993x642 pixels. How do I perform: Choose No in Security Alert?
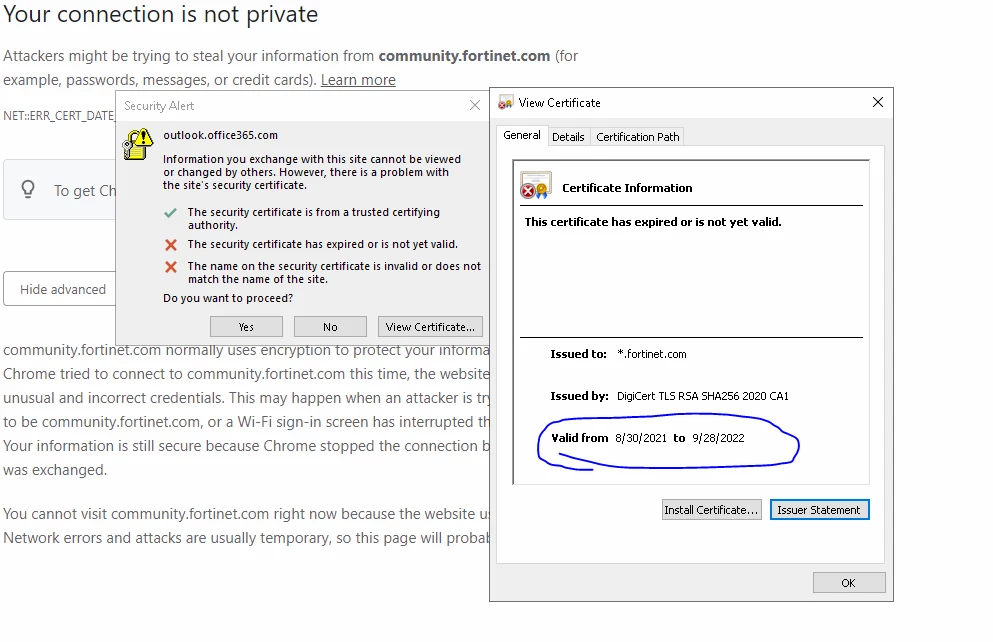click(x=330, y=327)
